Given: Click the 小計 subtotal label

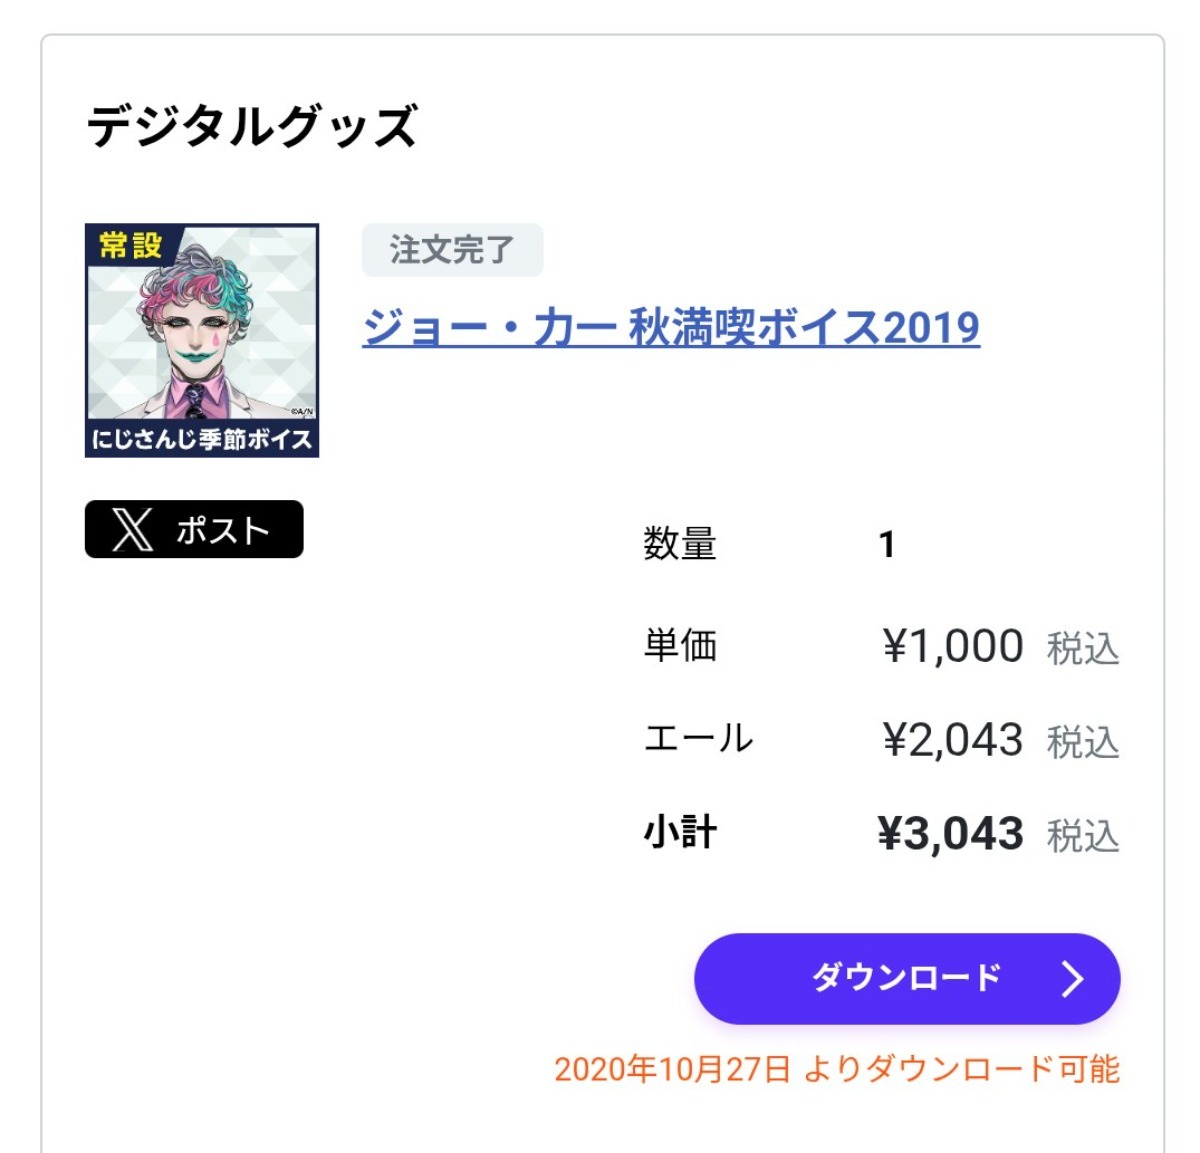Looking at the screenshot, I should point(680,833).
